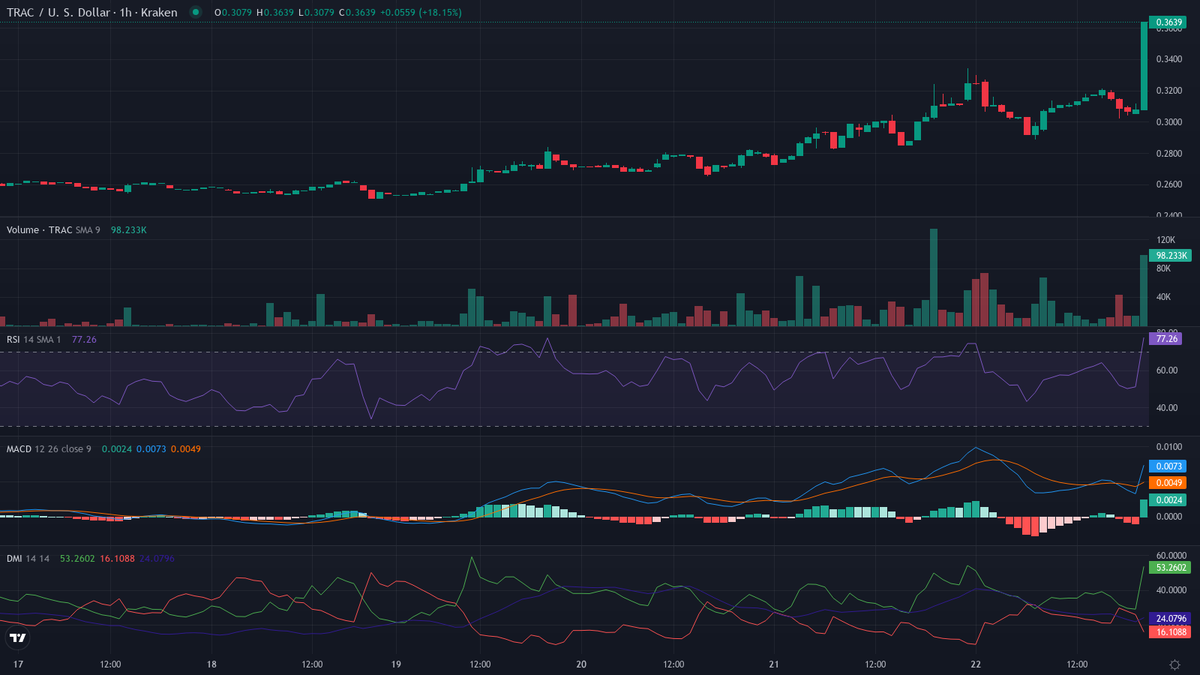Click the tallest volume bar near 120K
Image resolution: width=1200 pixels, height=675 pixels.
pos(934,278)
